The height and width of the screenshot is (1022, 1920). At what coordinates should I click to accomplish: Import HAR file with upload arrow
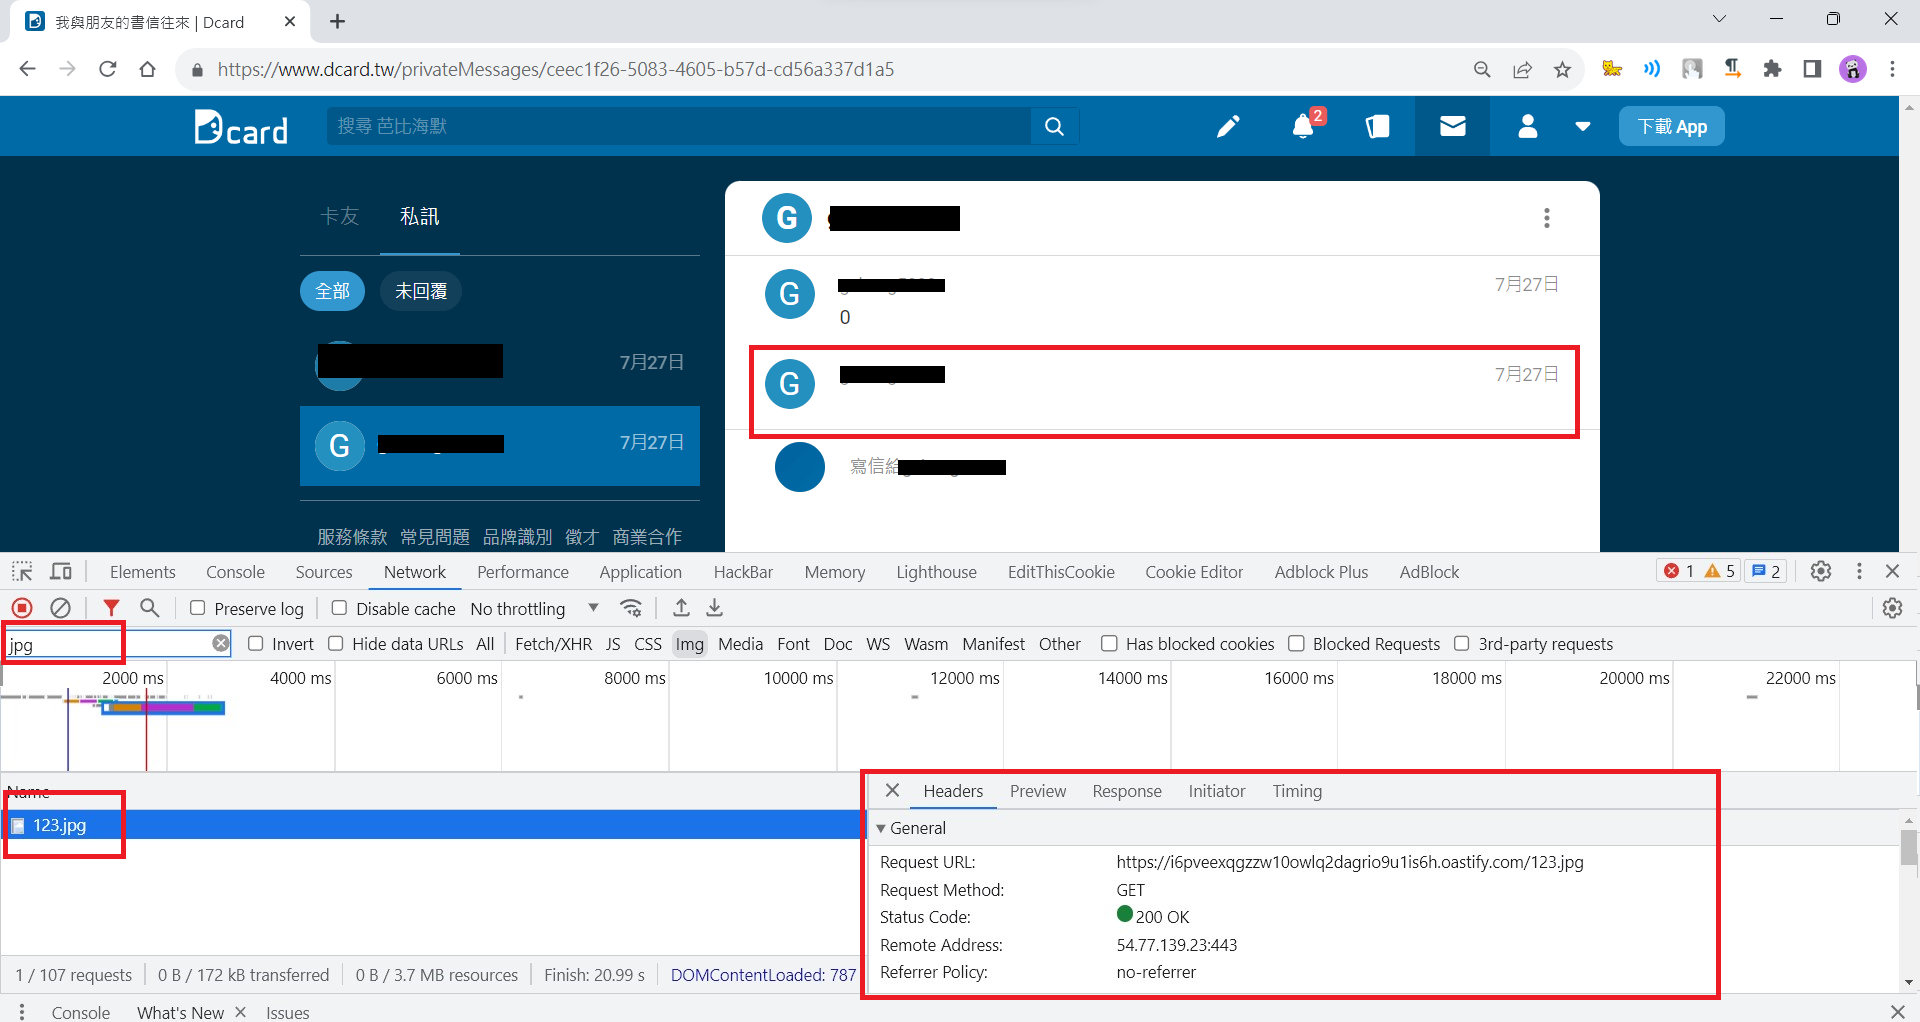pyautogui.click(x=682, y=608)
